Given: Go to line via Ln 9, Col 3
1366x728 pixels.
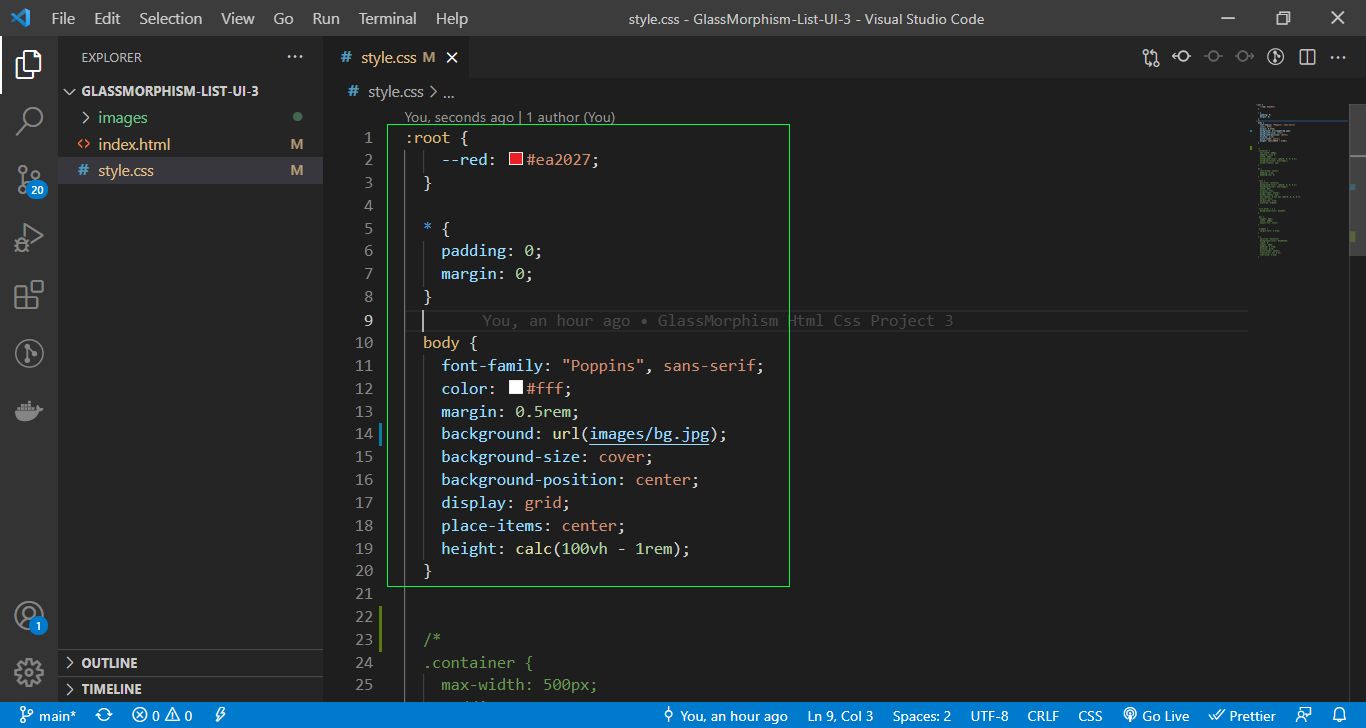Looking at the screenshot, I should tap(840, 716).
